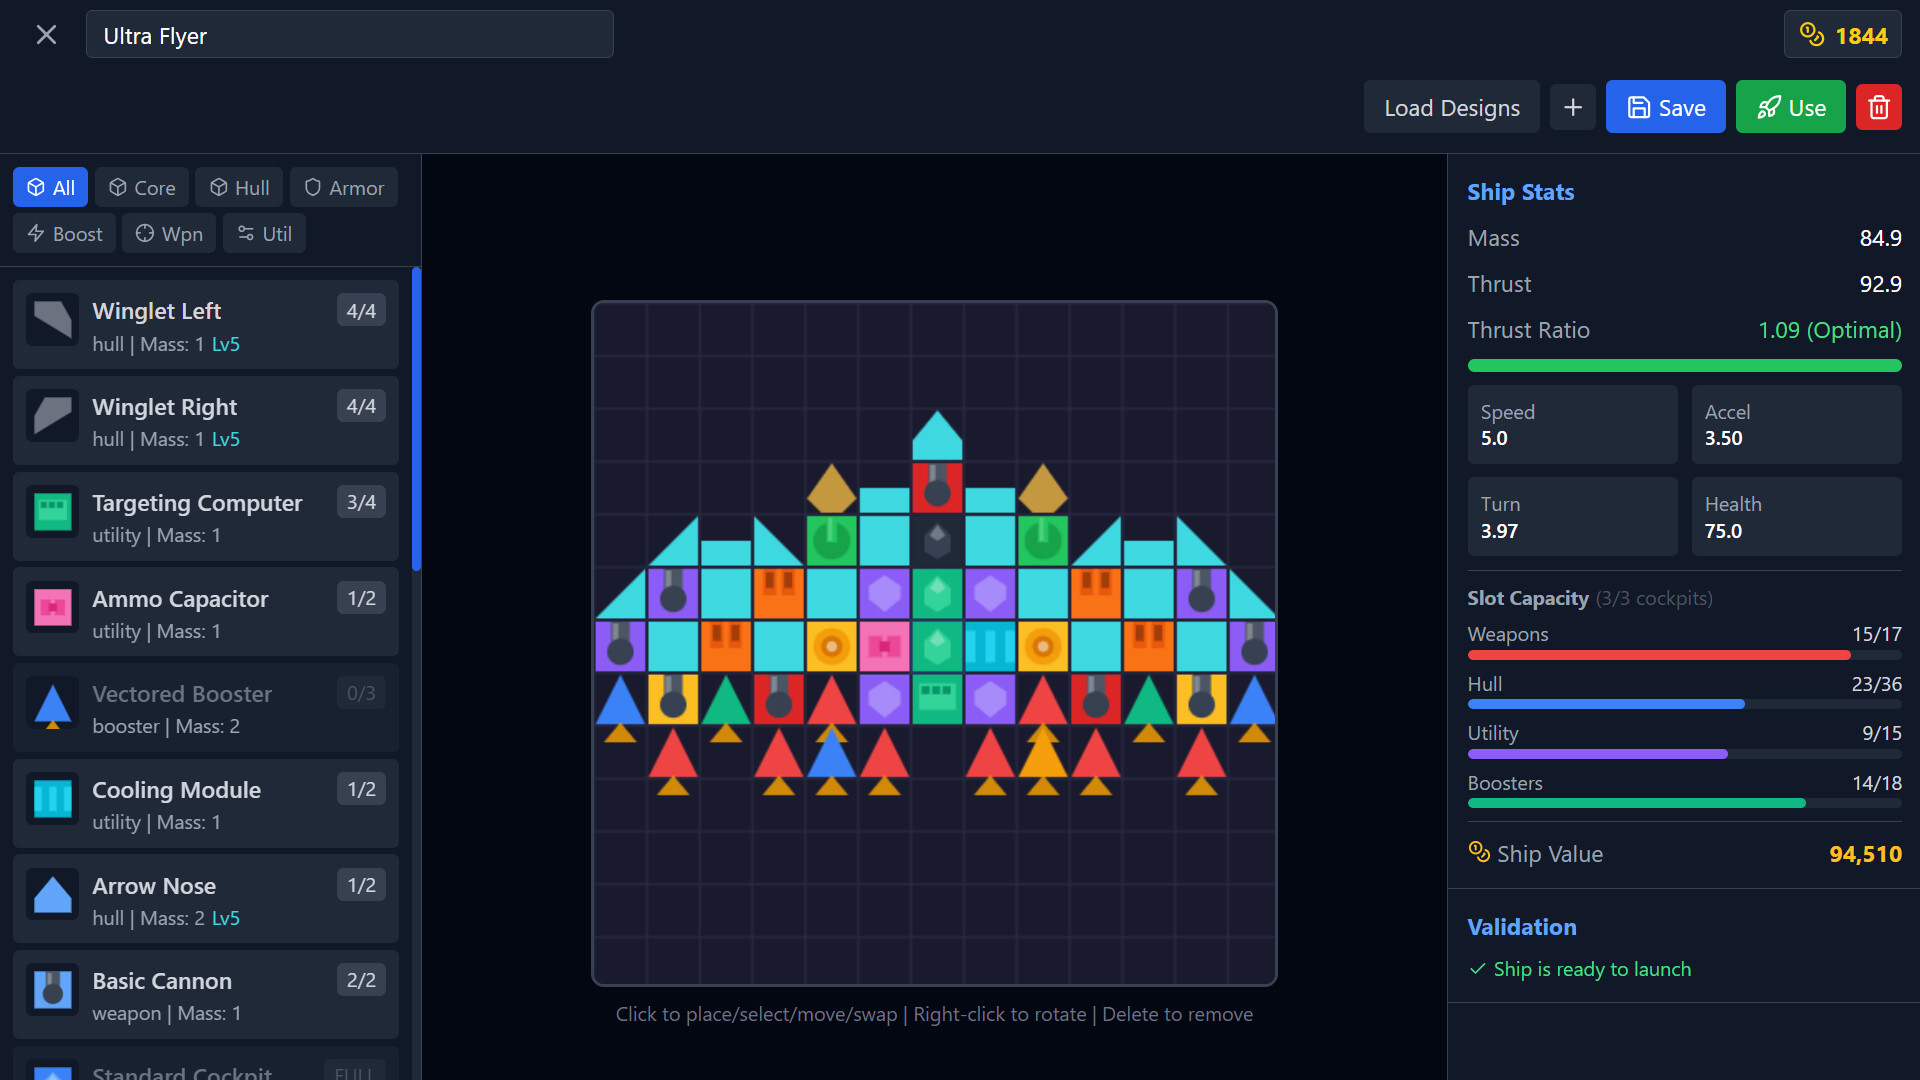Click the trash delete icon
1920x1080 pixels.
click(1878, 107)
